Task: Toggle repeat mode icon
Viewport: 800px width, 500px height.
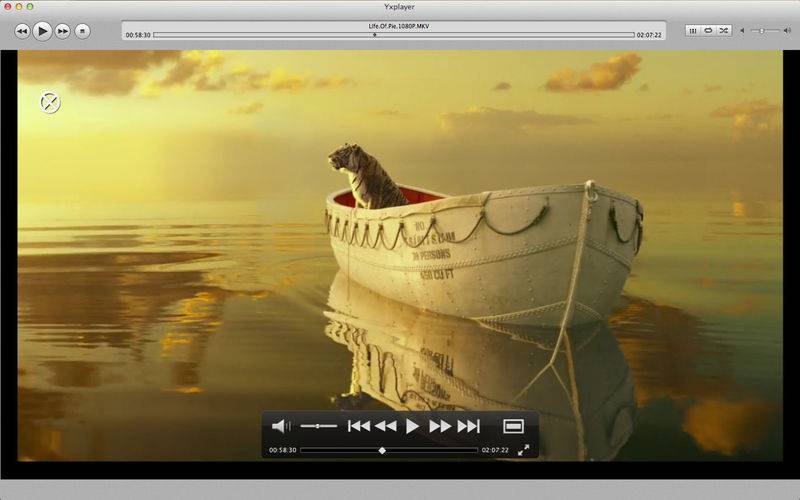Action: point(708,31)
